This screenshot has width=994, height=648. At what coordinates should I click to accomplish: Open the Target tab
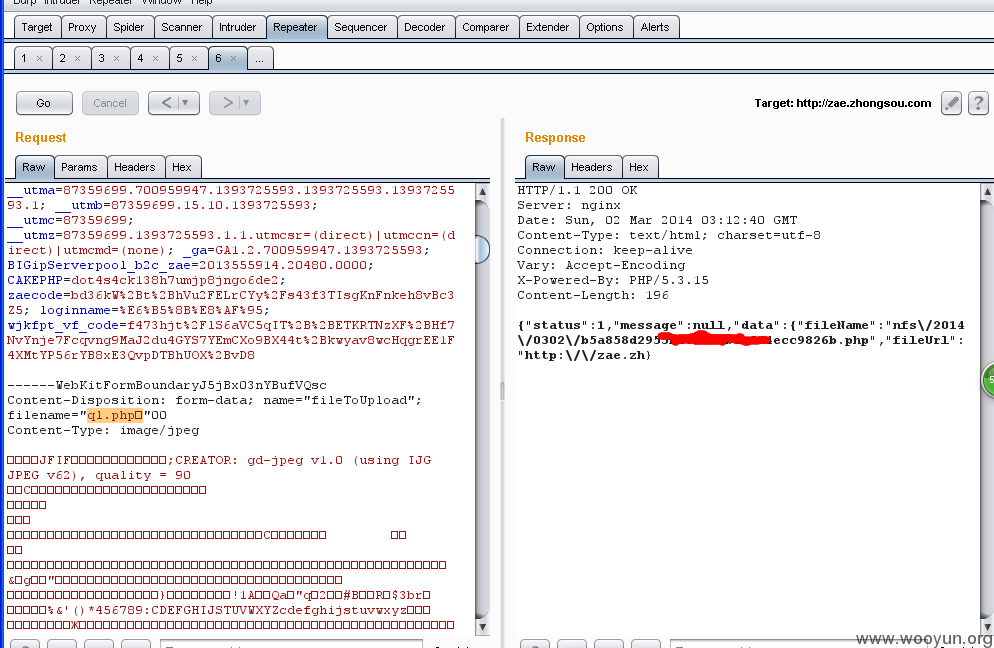pyautogui.click(x=37, y=27)
